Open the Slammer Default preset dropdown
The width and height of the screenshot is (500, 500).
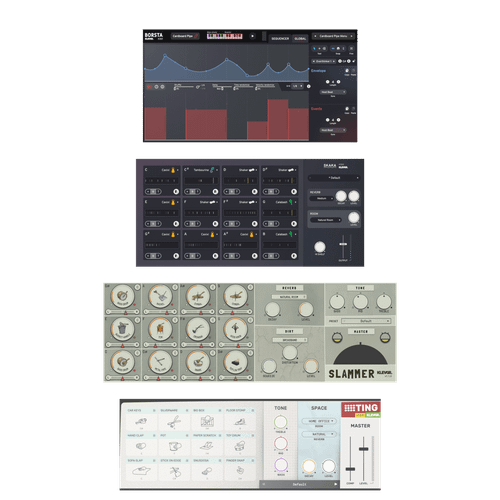point(366,321)
